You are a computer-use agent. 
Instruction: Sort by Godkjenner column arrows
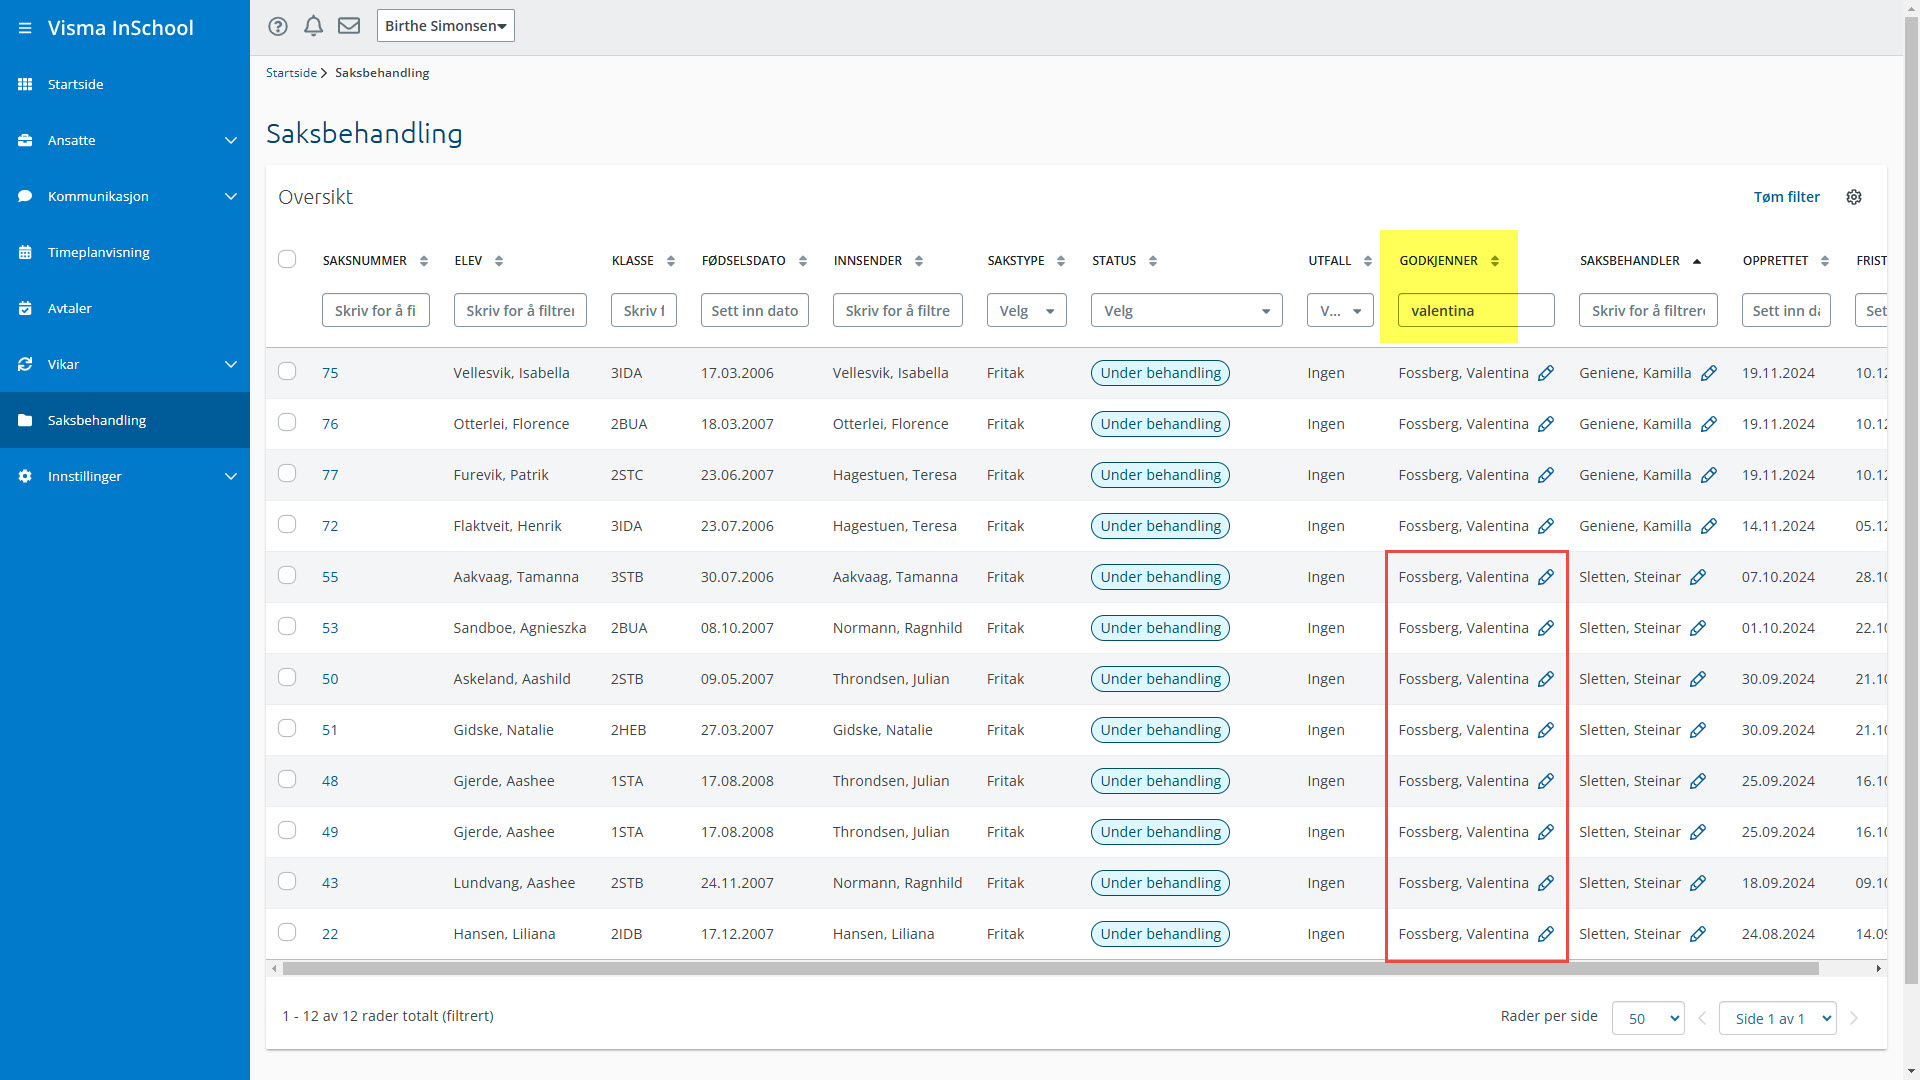pyautogui.click(x=1495, y=261)
